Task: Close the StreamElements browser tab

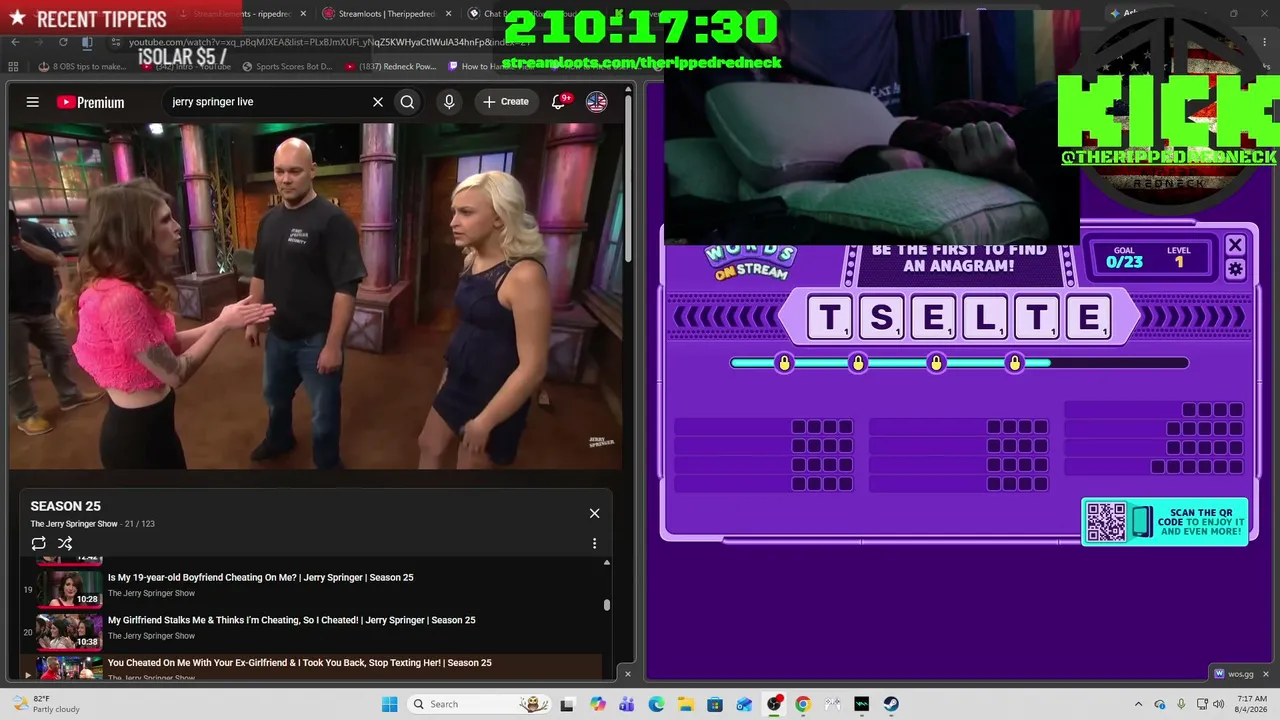Action: (x=303, y=14)
